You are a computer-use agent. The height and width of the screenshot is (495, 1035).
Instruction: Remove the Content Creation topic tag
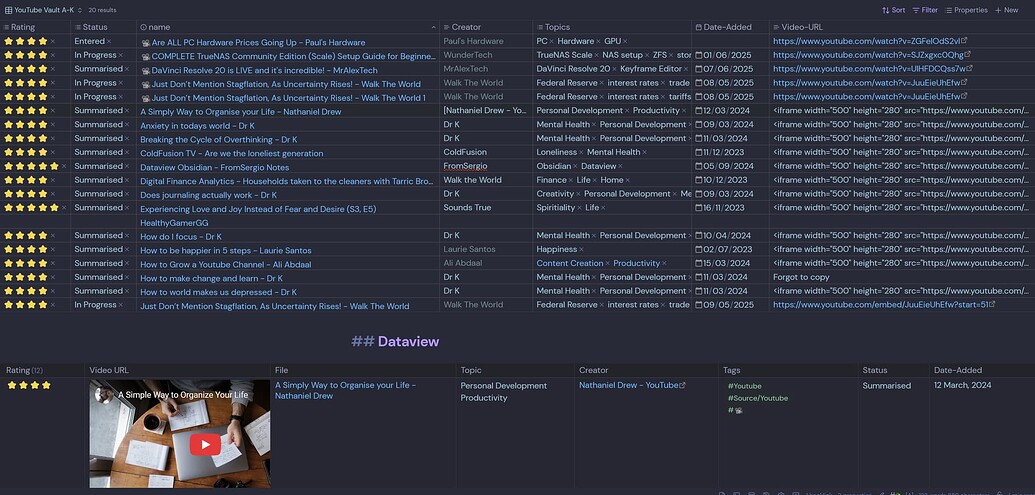click(x=607, y=263)
